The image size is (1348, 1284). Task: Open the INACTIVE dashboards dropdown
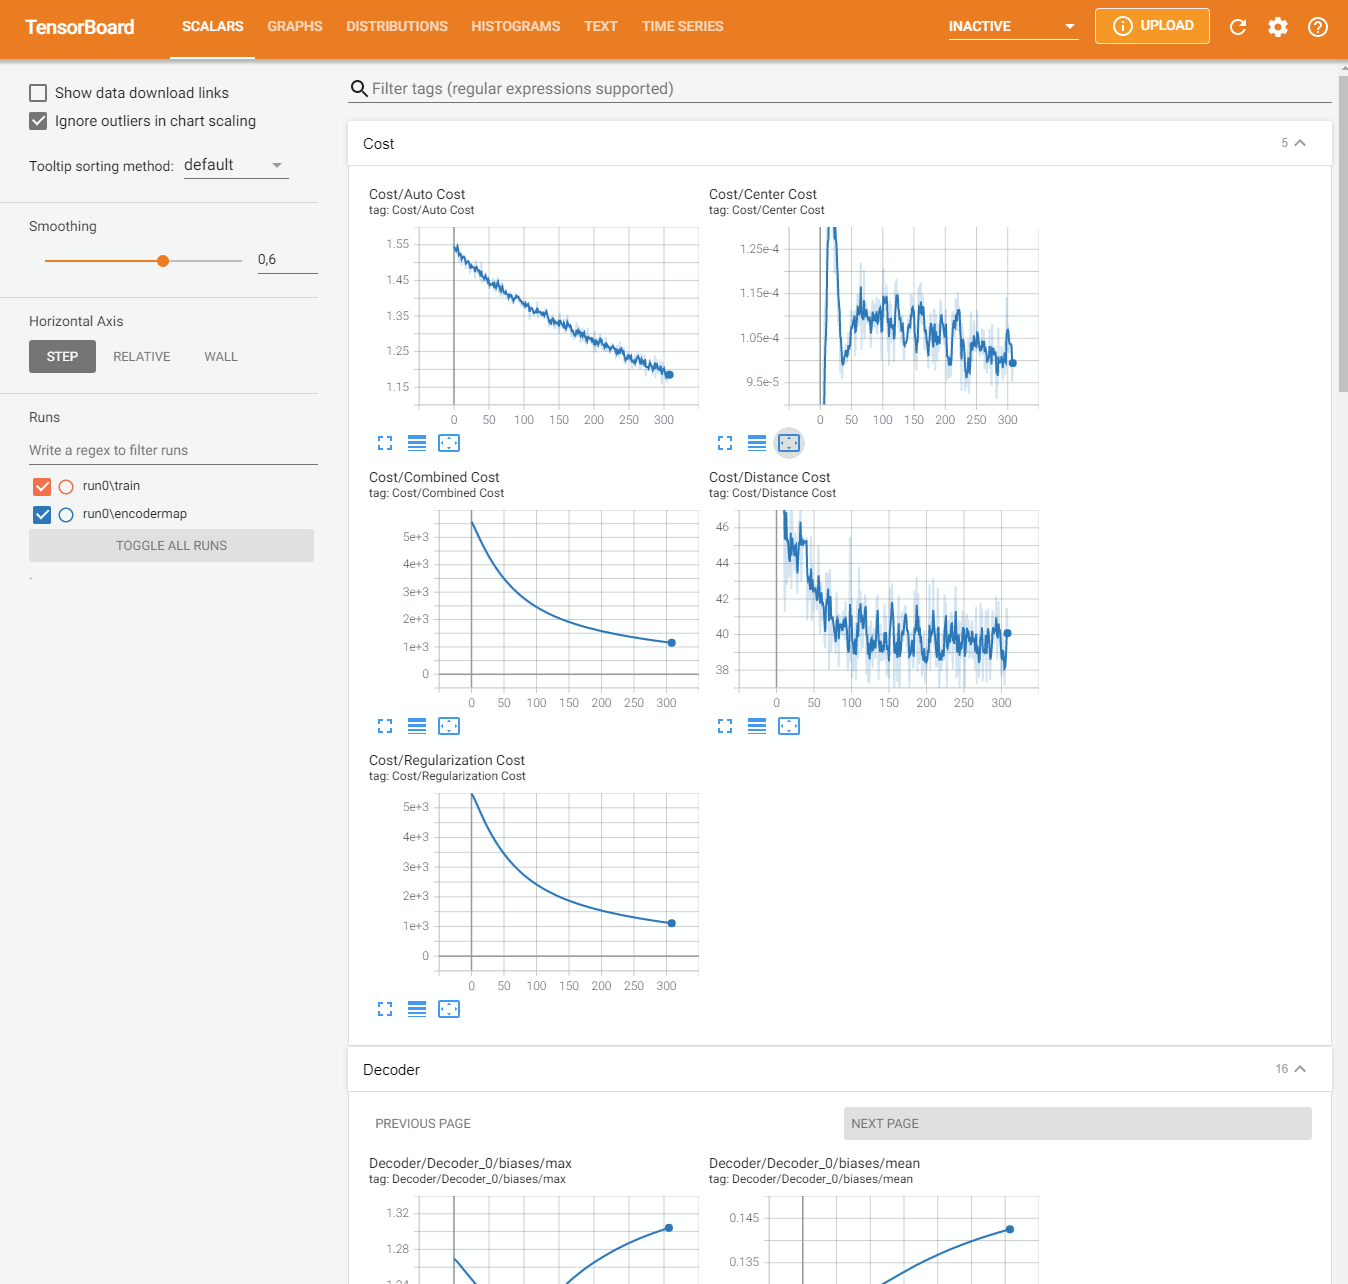point(1013,27)
